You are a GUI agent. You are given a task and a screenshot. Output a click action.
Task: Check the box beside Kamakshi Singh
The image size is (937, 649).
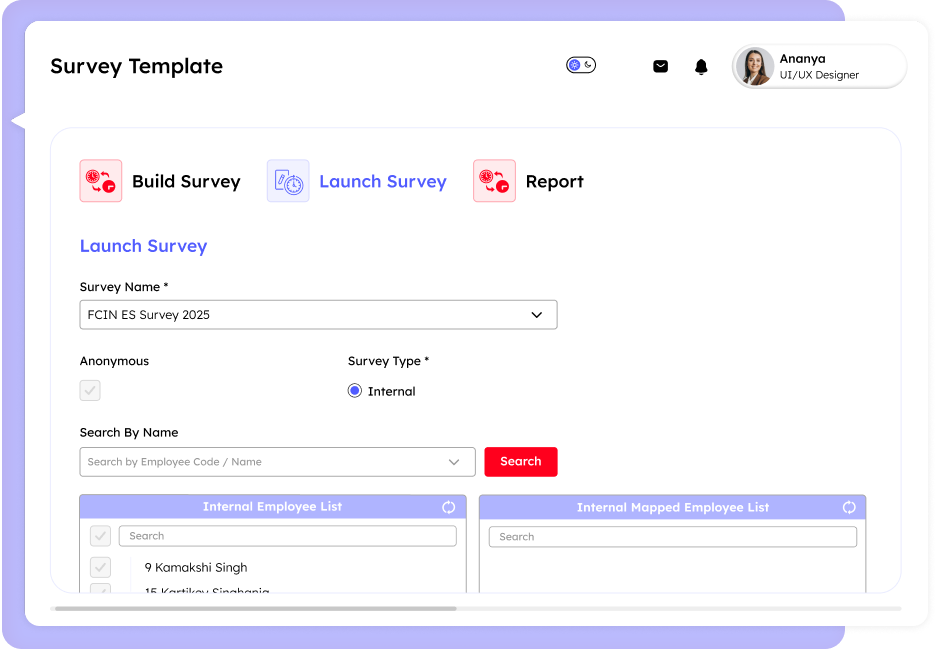click(x=100, y=568)
